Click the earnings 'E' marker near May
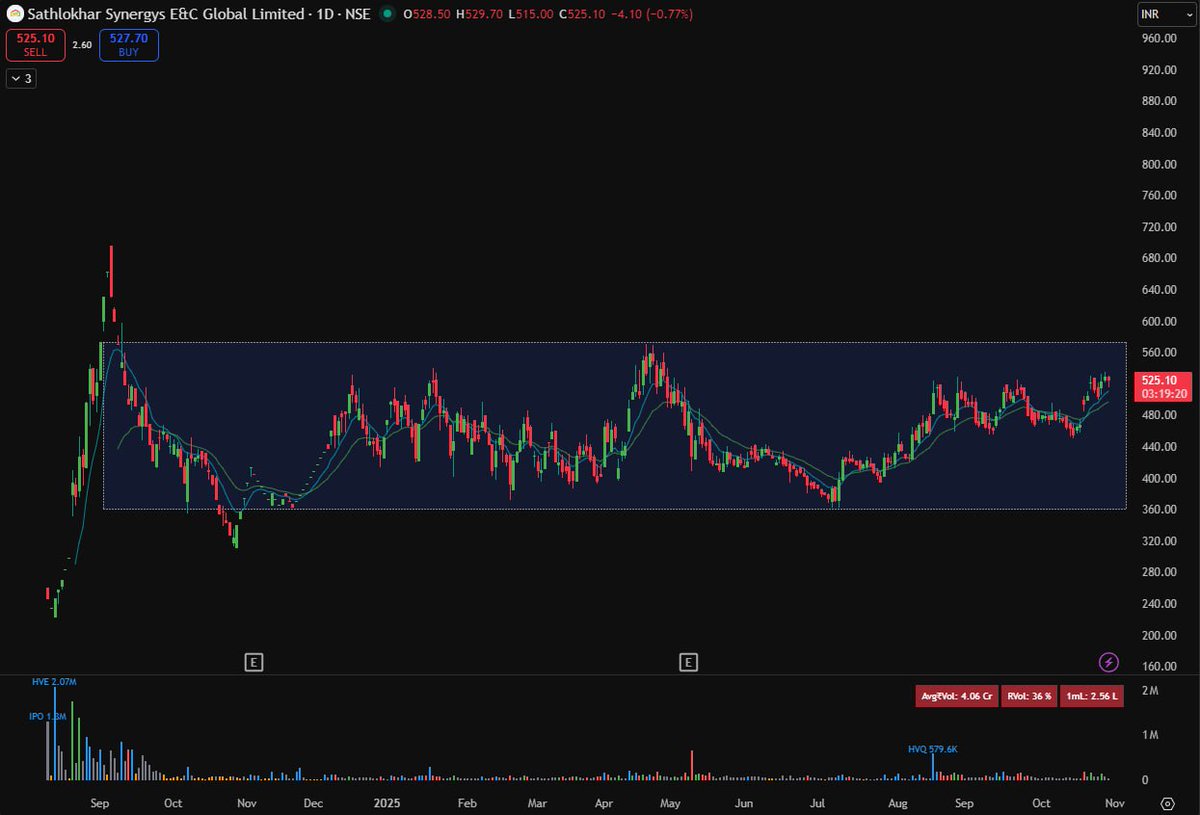 pyautogui.click(x=690, y=661)
